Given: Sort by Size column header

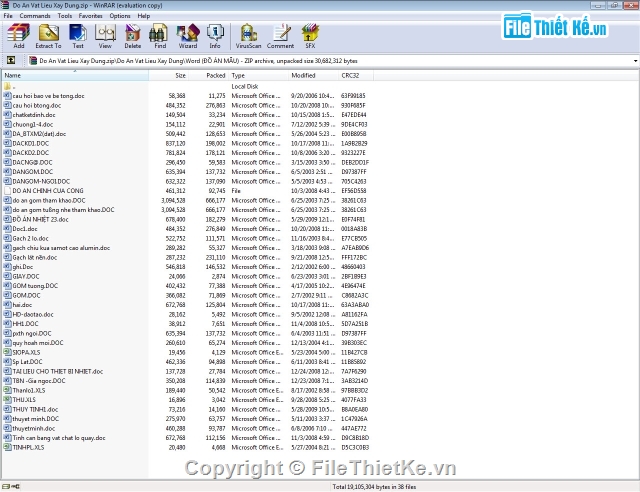Looking at the screenshot, I should [x=168, y=76].
